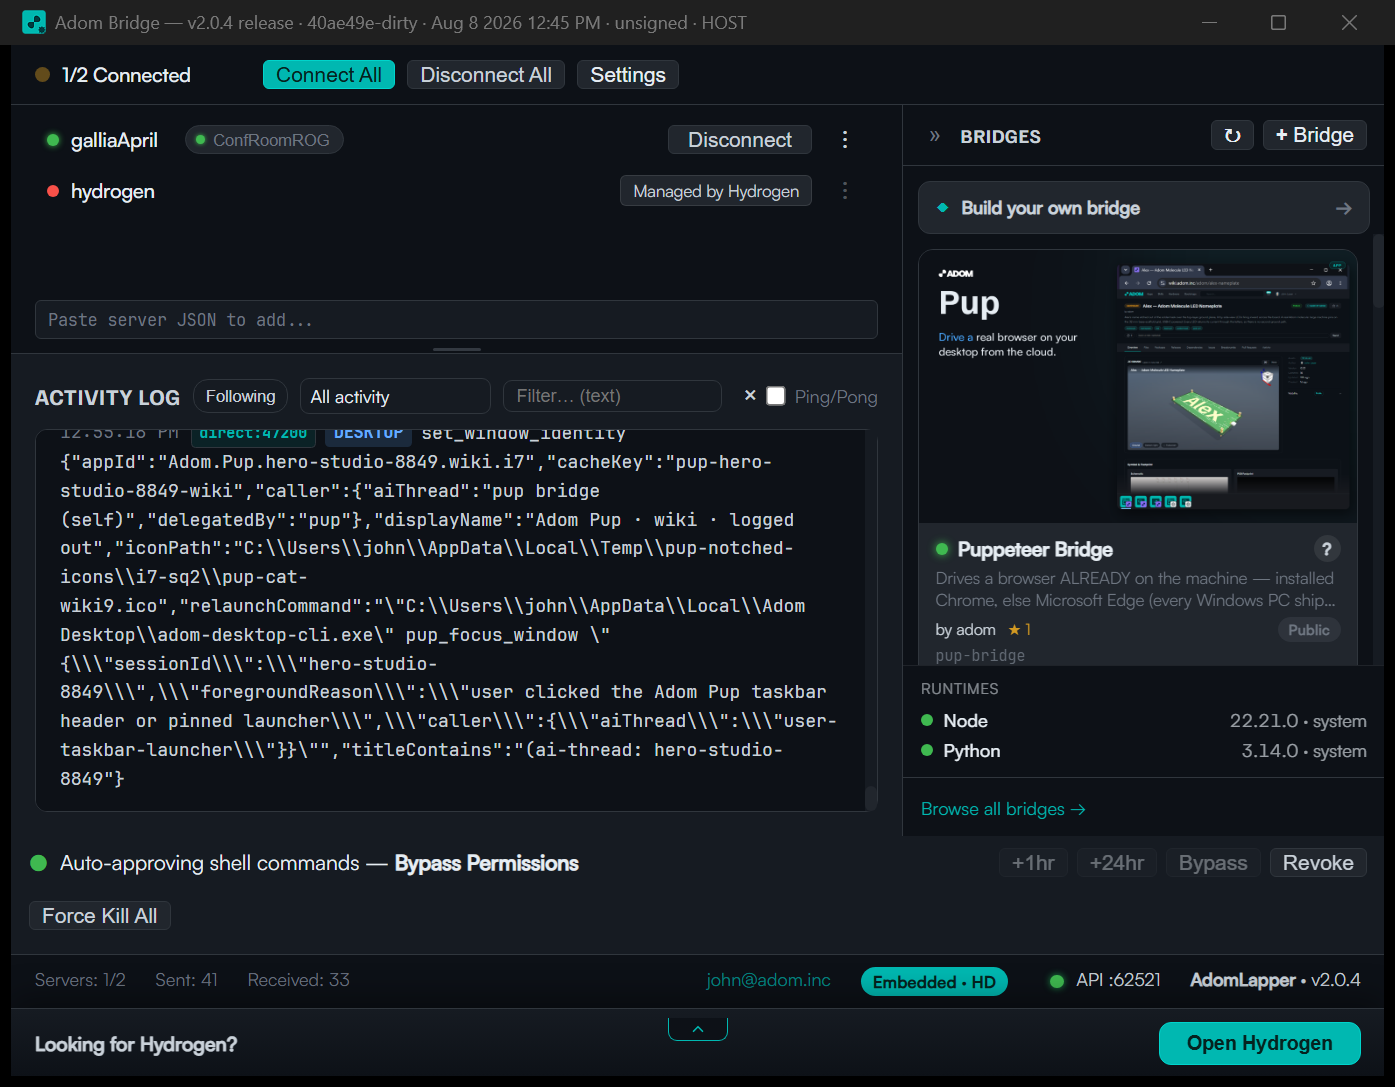This screenshot has height=1087, width=1395.
Task: Focus the Paste server JSON input field
Action: (456, 320)
